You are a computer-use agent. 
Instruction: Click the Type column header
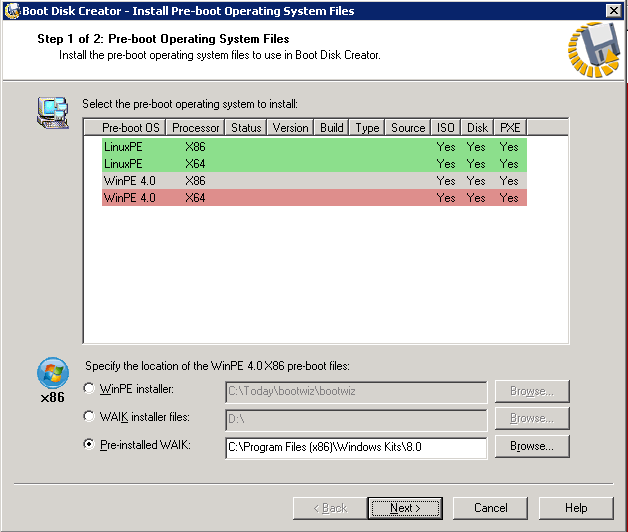(x=367, y=128)
